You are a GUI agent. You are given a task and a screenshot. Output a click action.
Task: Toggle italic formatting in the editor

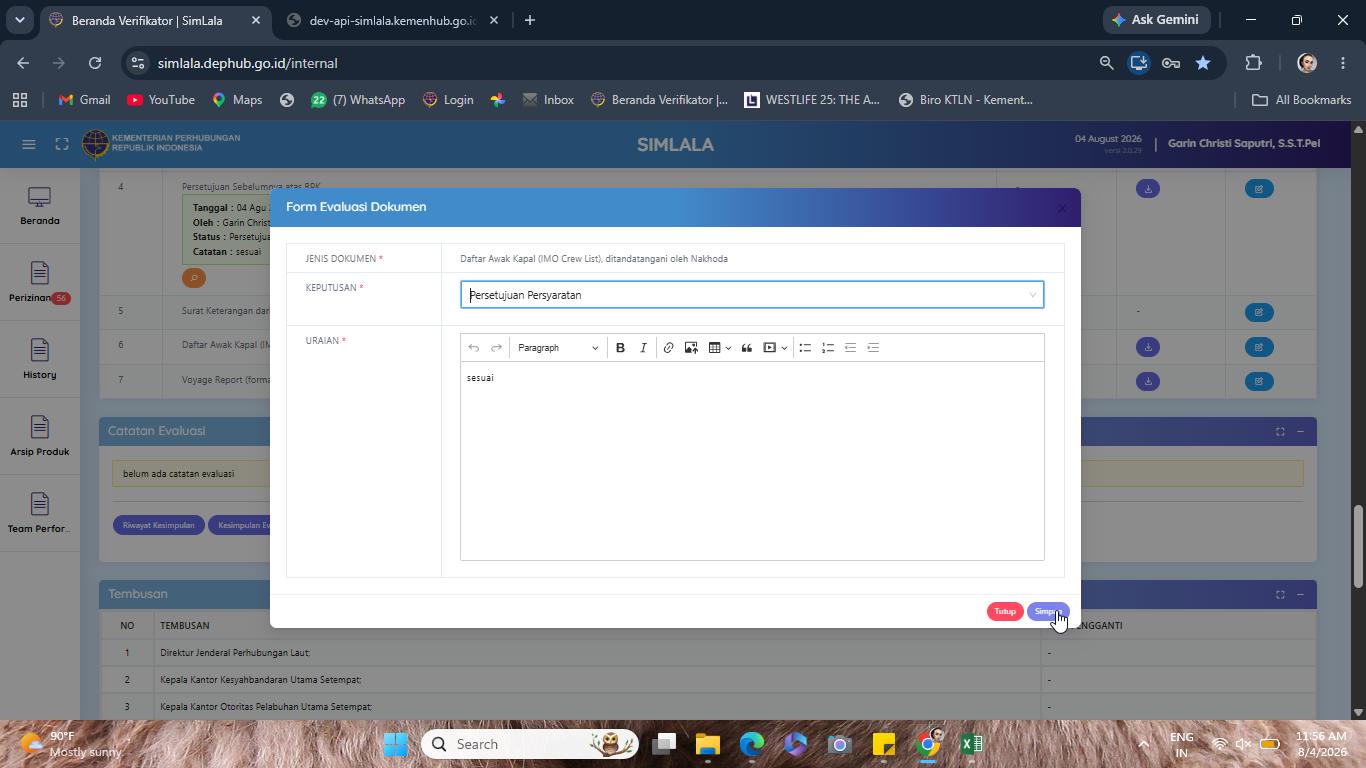[x=643, y=348]
